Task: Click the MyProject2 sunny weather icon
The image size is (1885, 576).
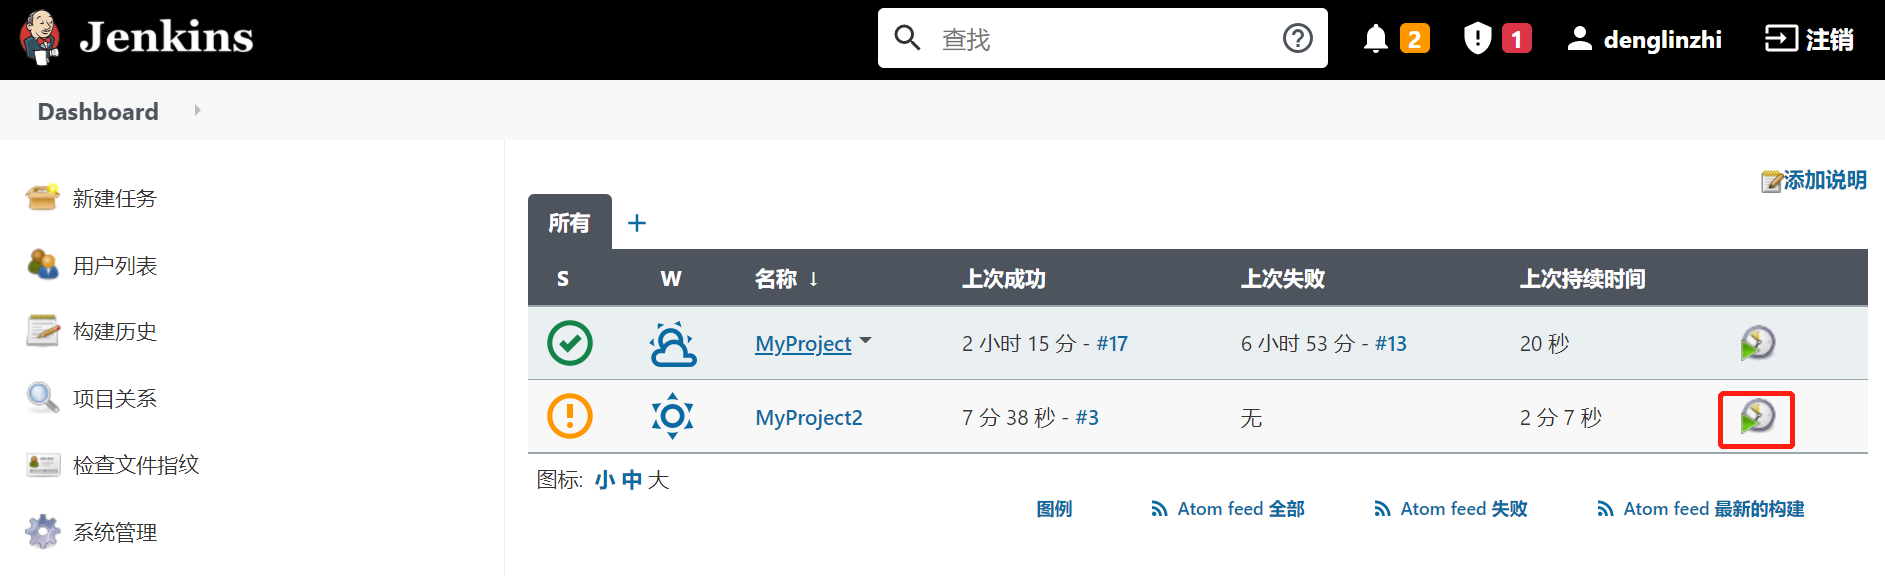Action: pos(672,416)
